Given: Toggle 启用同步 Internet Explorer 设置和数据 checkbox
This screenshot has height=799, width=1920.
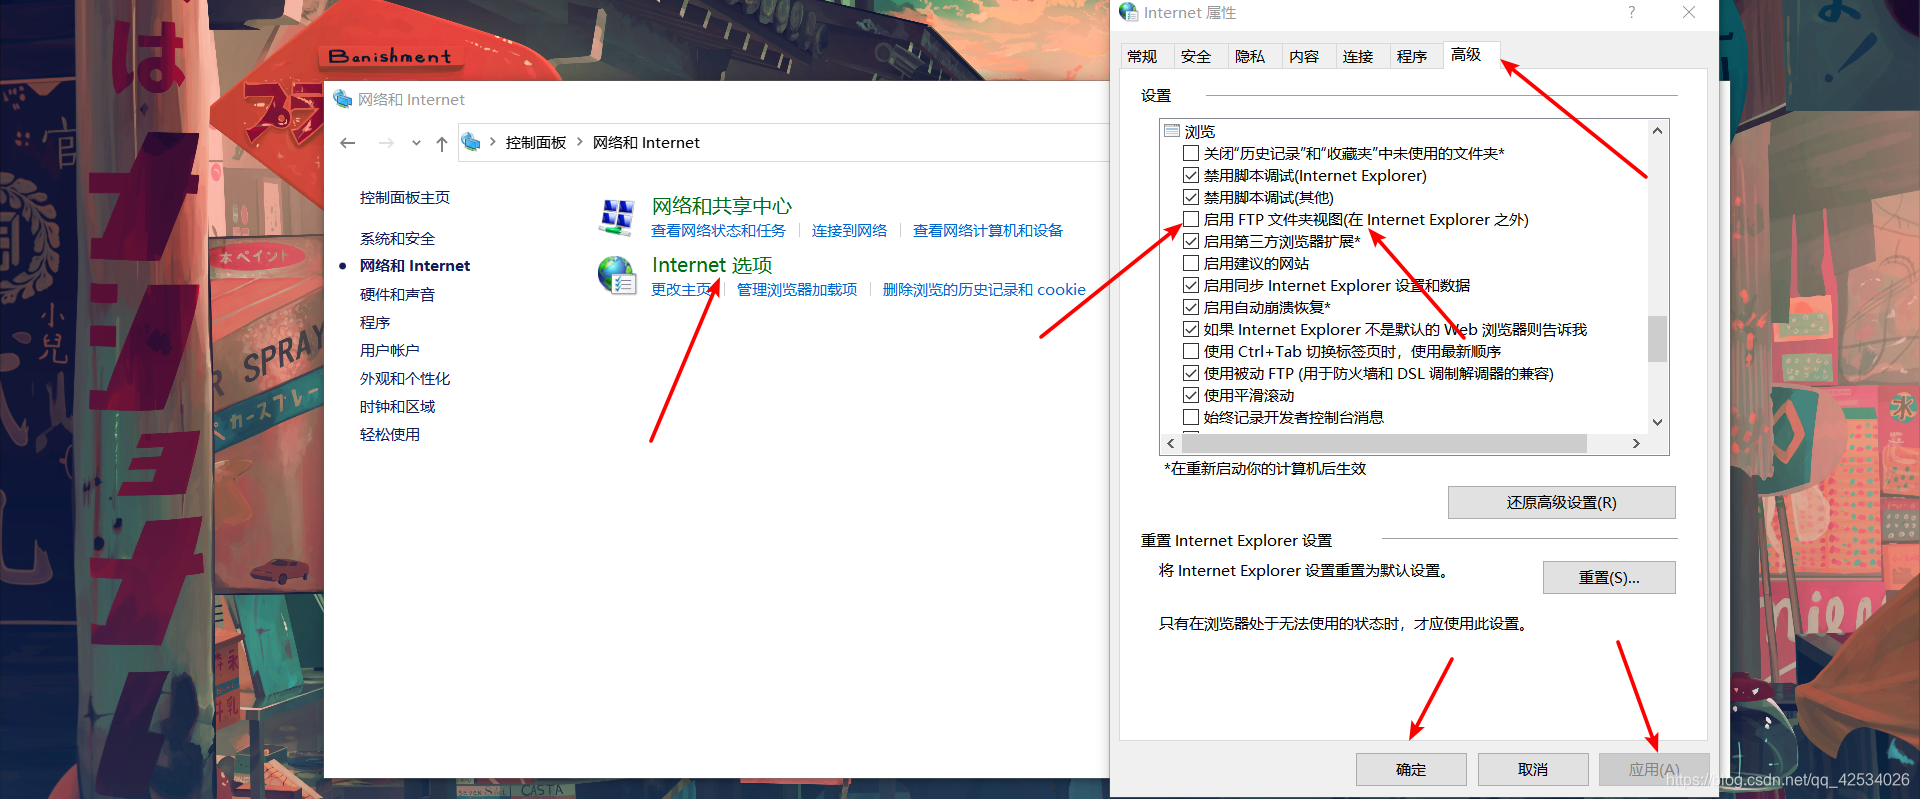Looking at the screenshot, I should (1191, 285).
